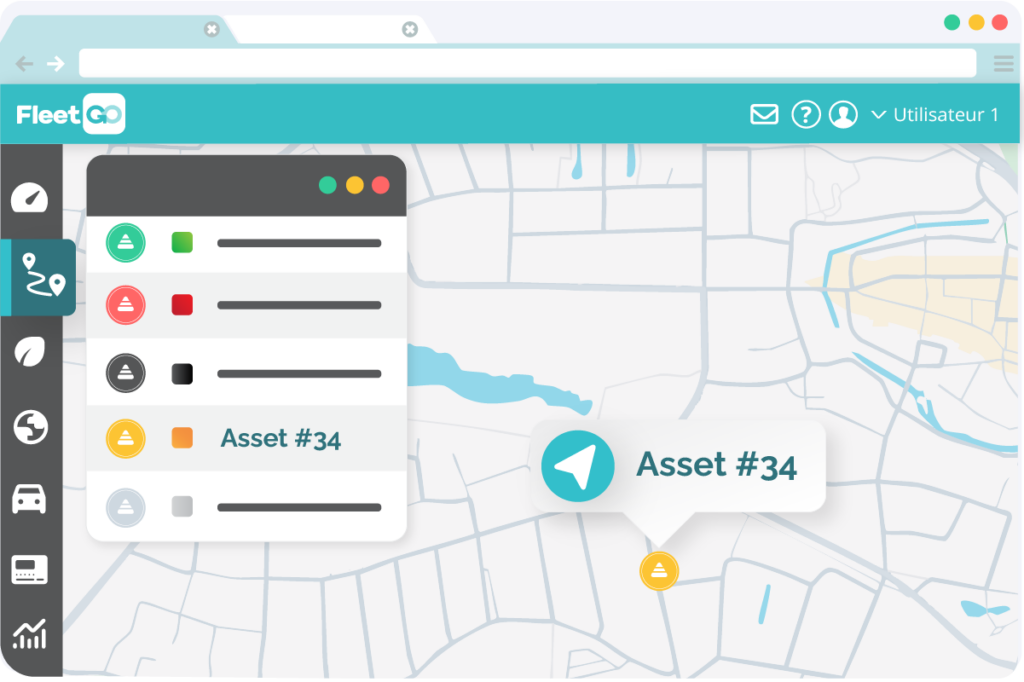This screenshot has height=682, width=1024.
Task: Click the red dot on asset panel header
Action: pyautogui.click(x=381, y=186)
